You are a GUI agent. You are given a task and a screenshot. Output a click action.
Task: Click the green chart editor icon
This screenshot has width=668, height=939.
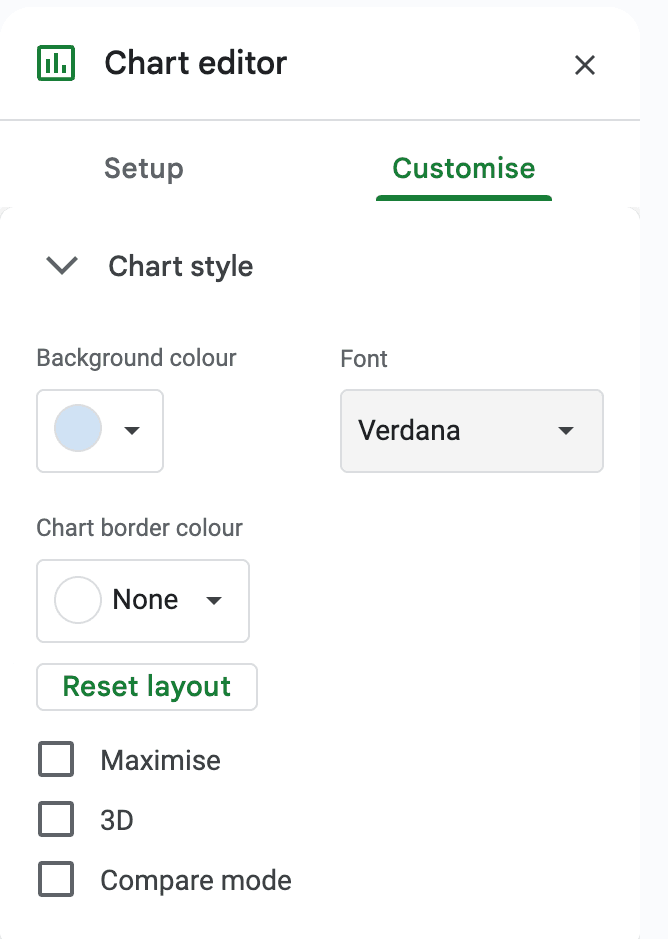(x=55, y=63)
